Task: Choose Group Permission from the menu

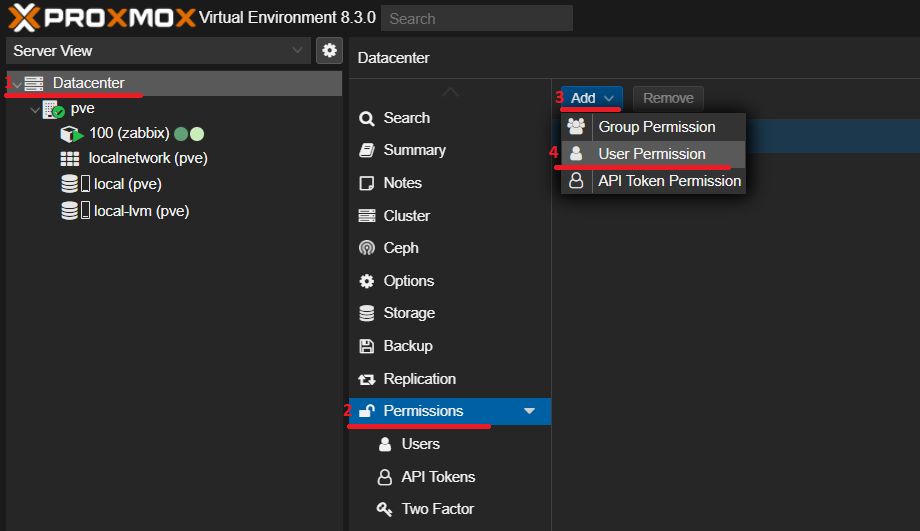Action: (654, 127)
